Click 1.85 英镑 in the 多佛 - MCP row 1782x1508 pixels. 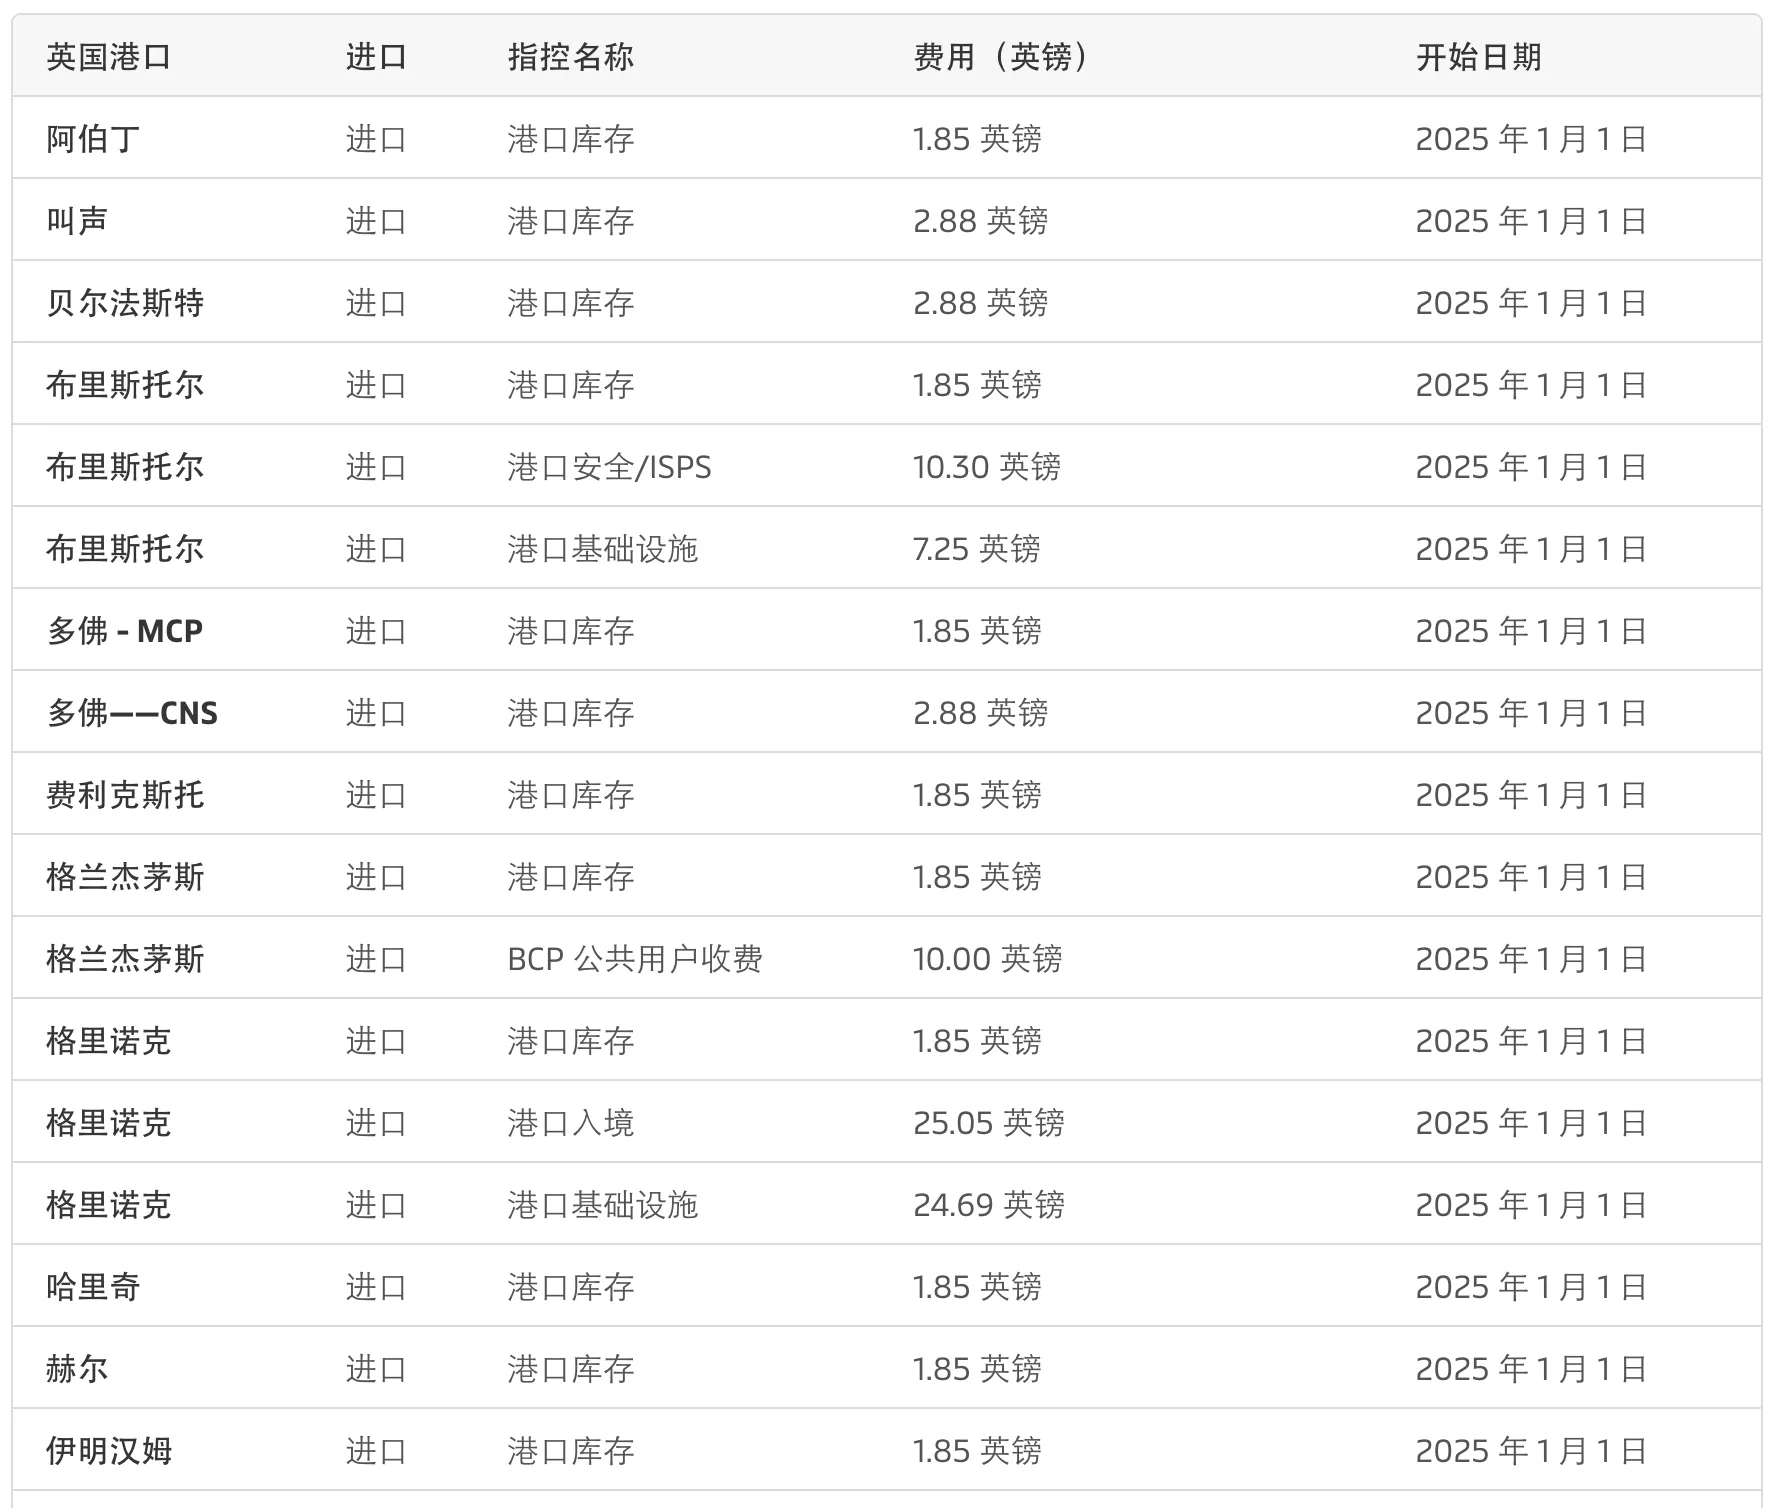pos(977,631)
